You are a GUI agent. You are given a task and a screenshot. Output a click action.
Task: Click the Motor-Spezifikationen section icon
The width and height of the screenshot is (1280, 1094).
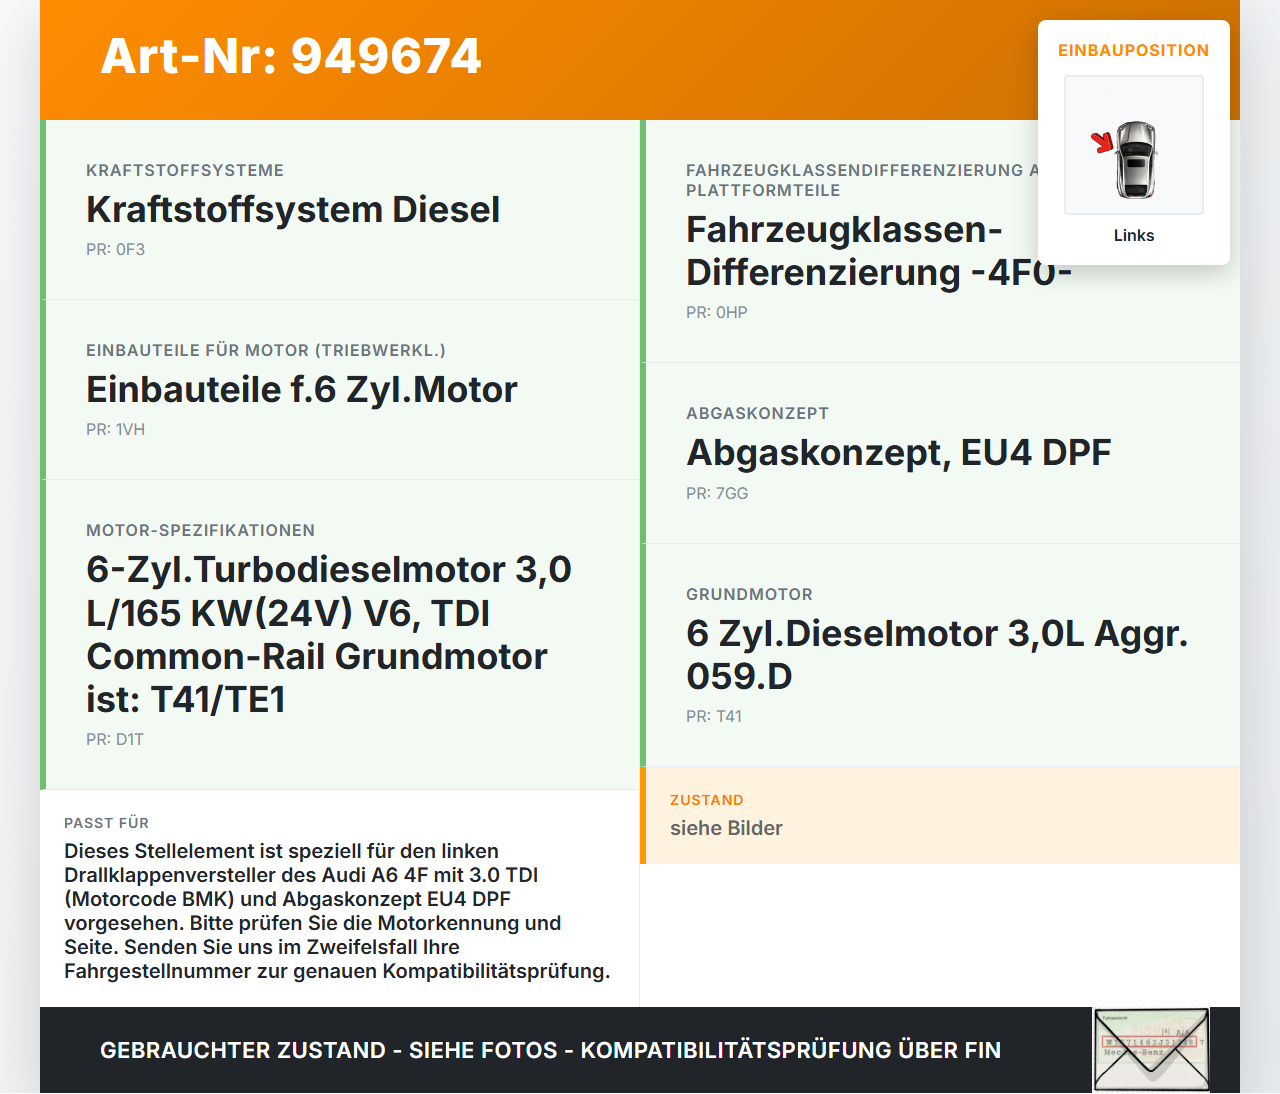[x=200, y=530]
